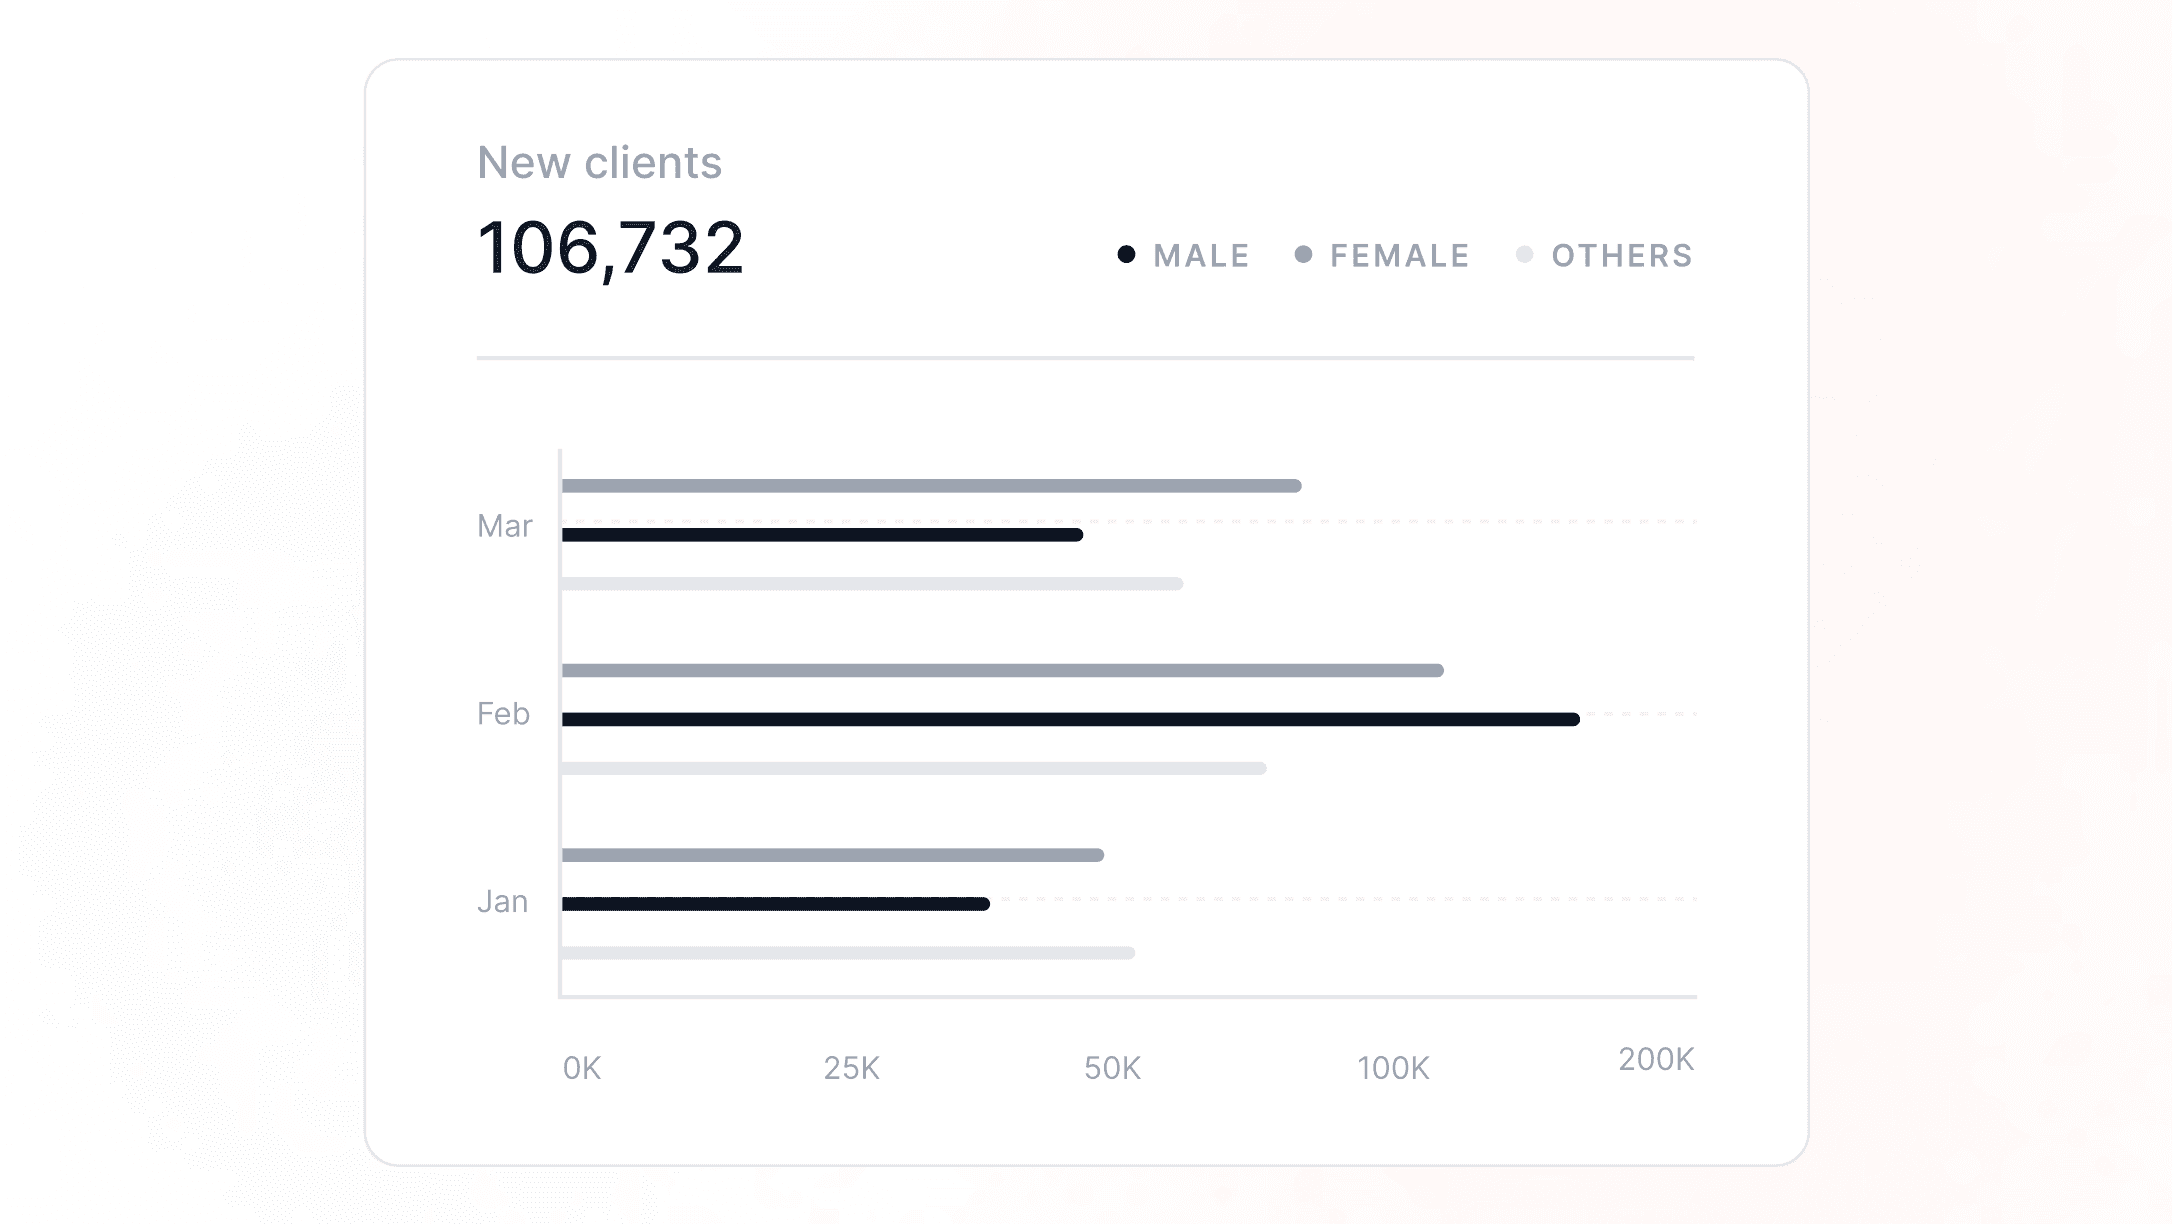Screen dimensions: 2172x1224
Task: Select the February female bar
Action: click(x=1002, y=670)
